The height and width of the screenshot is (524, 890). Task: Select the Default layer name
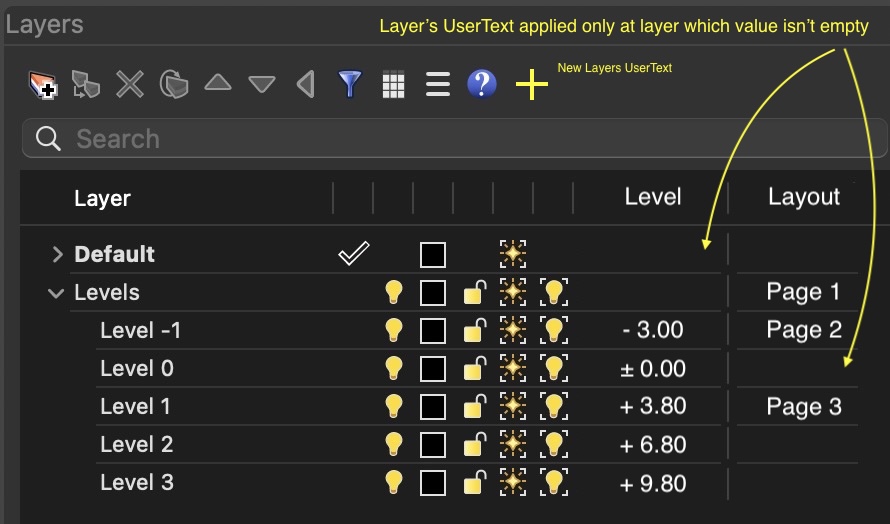pyautogui.click(x=114, y=254)
